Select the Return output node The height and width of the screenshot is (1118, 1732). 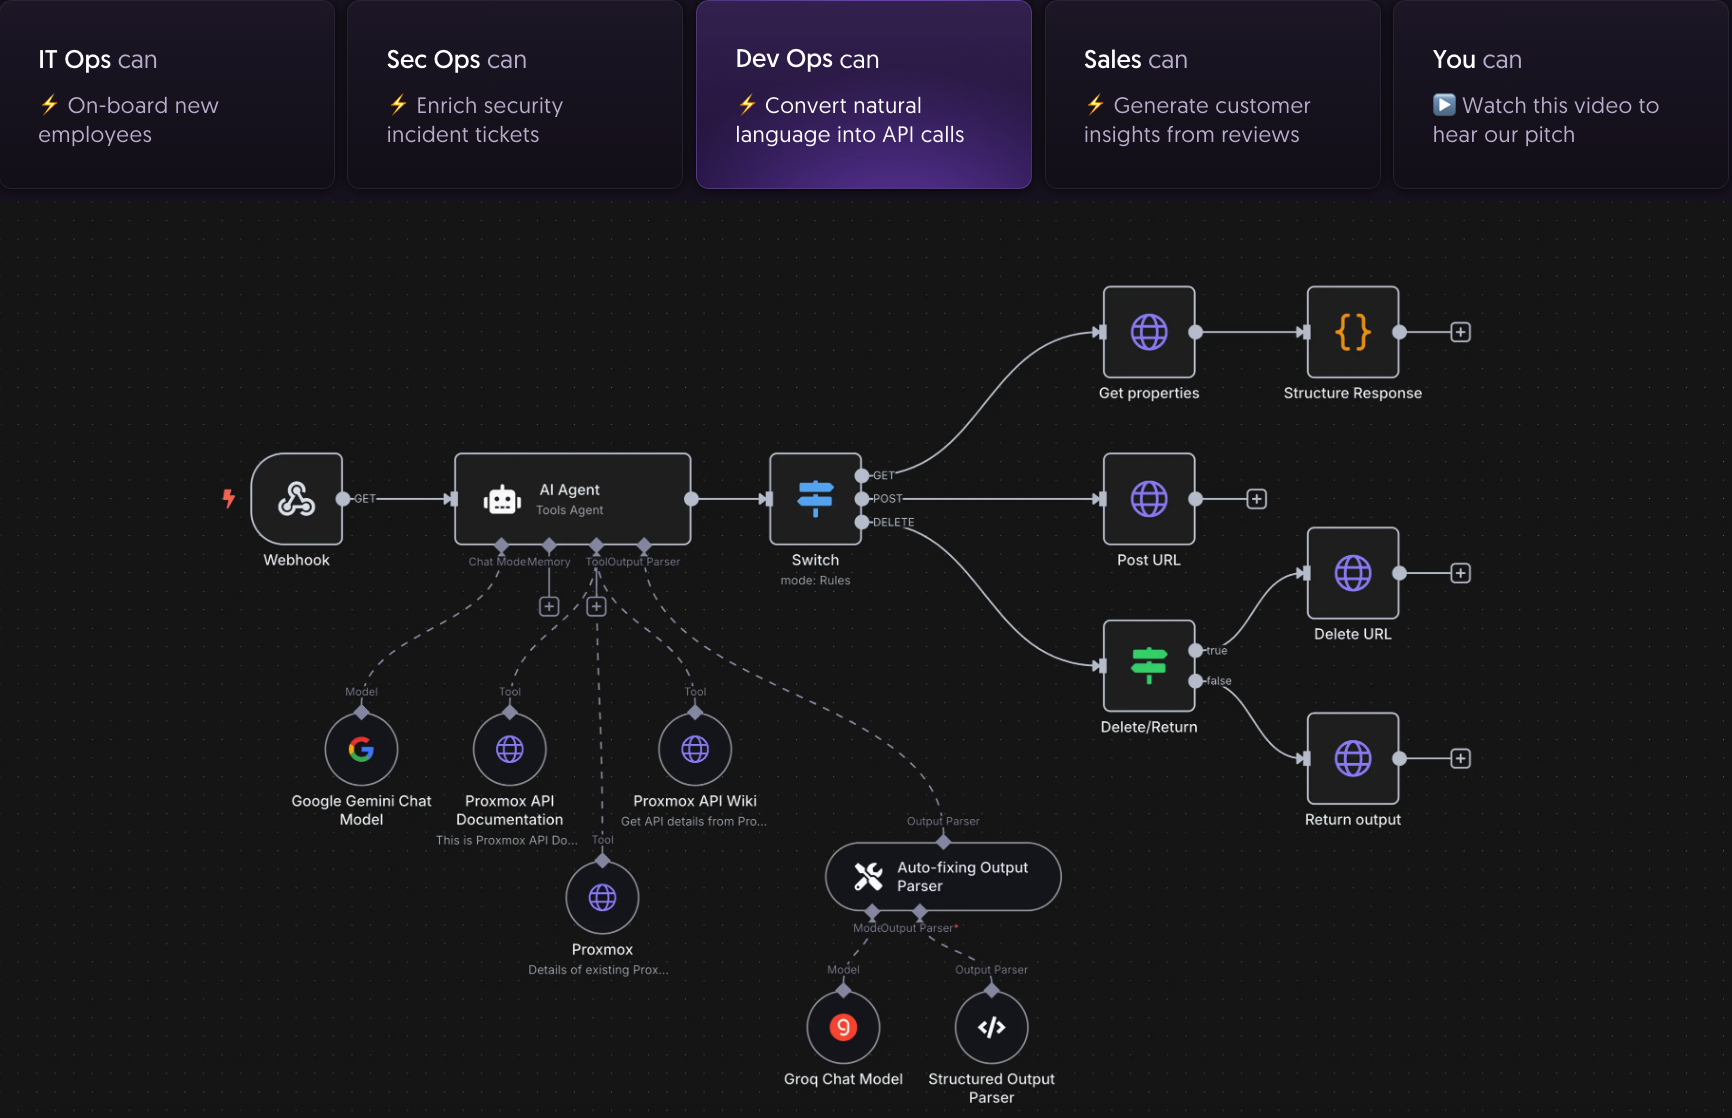point(1353,758)
